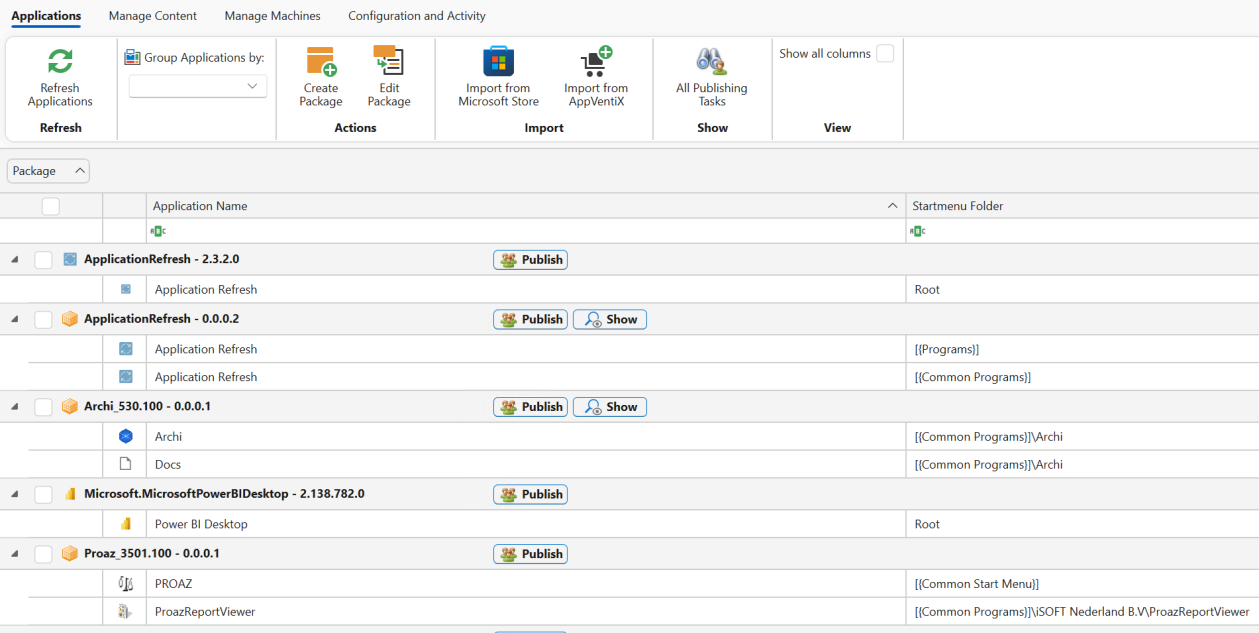Click the Refresh Applications icon
This screenshot has height=633, width=1259.
[x=60, y=61]
